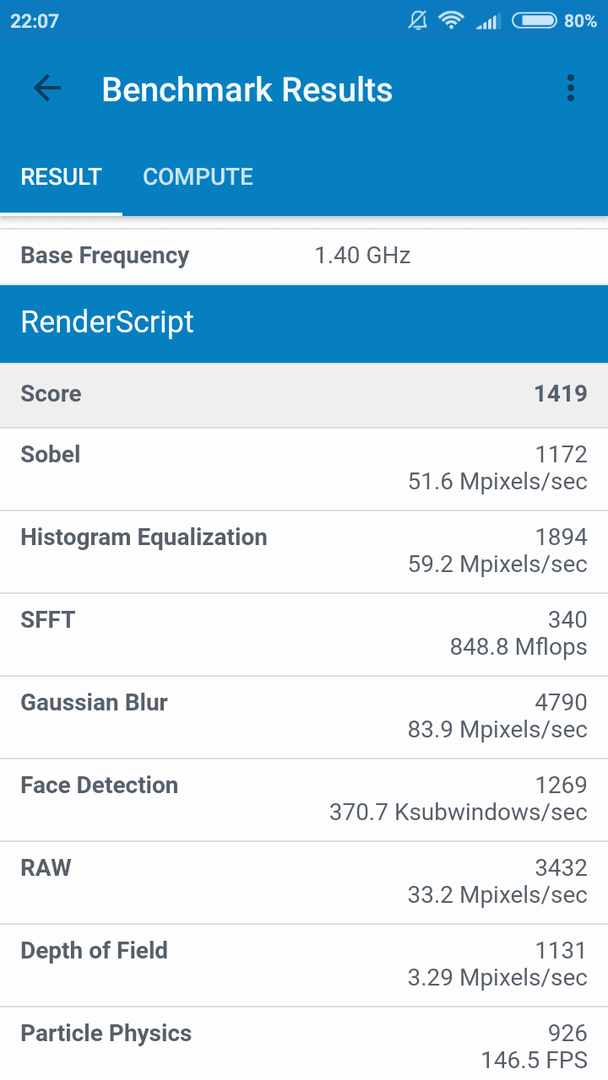Tap the SFFT result row
The width and height of the screenshot is (608, 1080).
304,634
